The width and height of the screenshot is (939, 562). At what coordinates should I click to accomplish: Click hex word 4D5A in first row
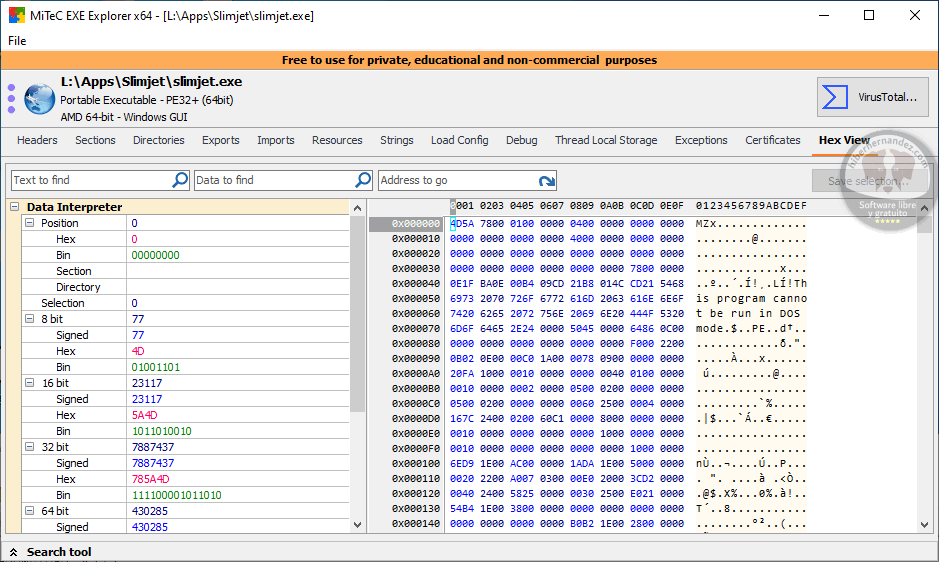click(x=462, y=223)
